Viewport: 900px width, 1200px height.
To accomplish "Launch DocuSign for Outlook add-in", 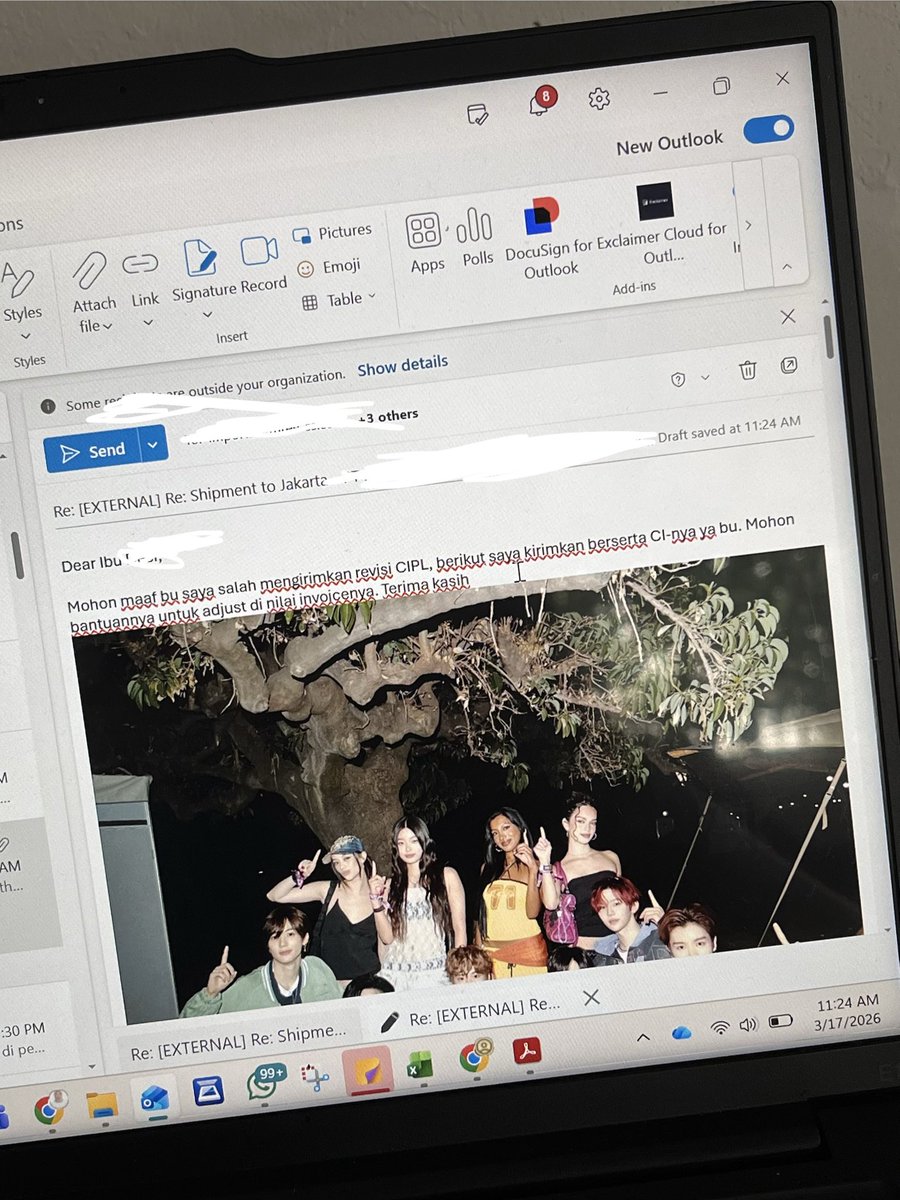I will click(548, 239).
